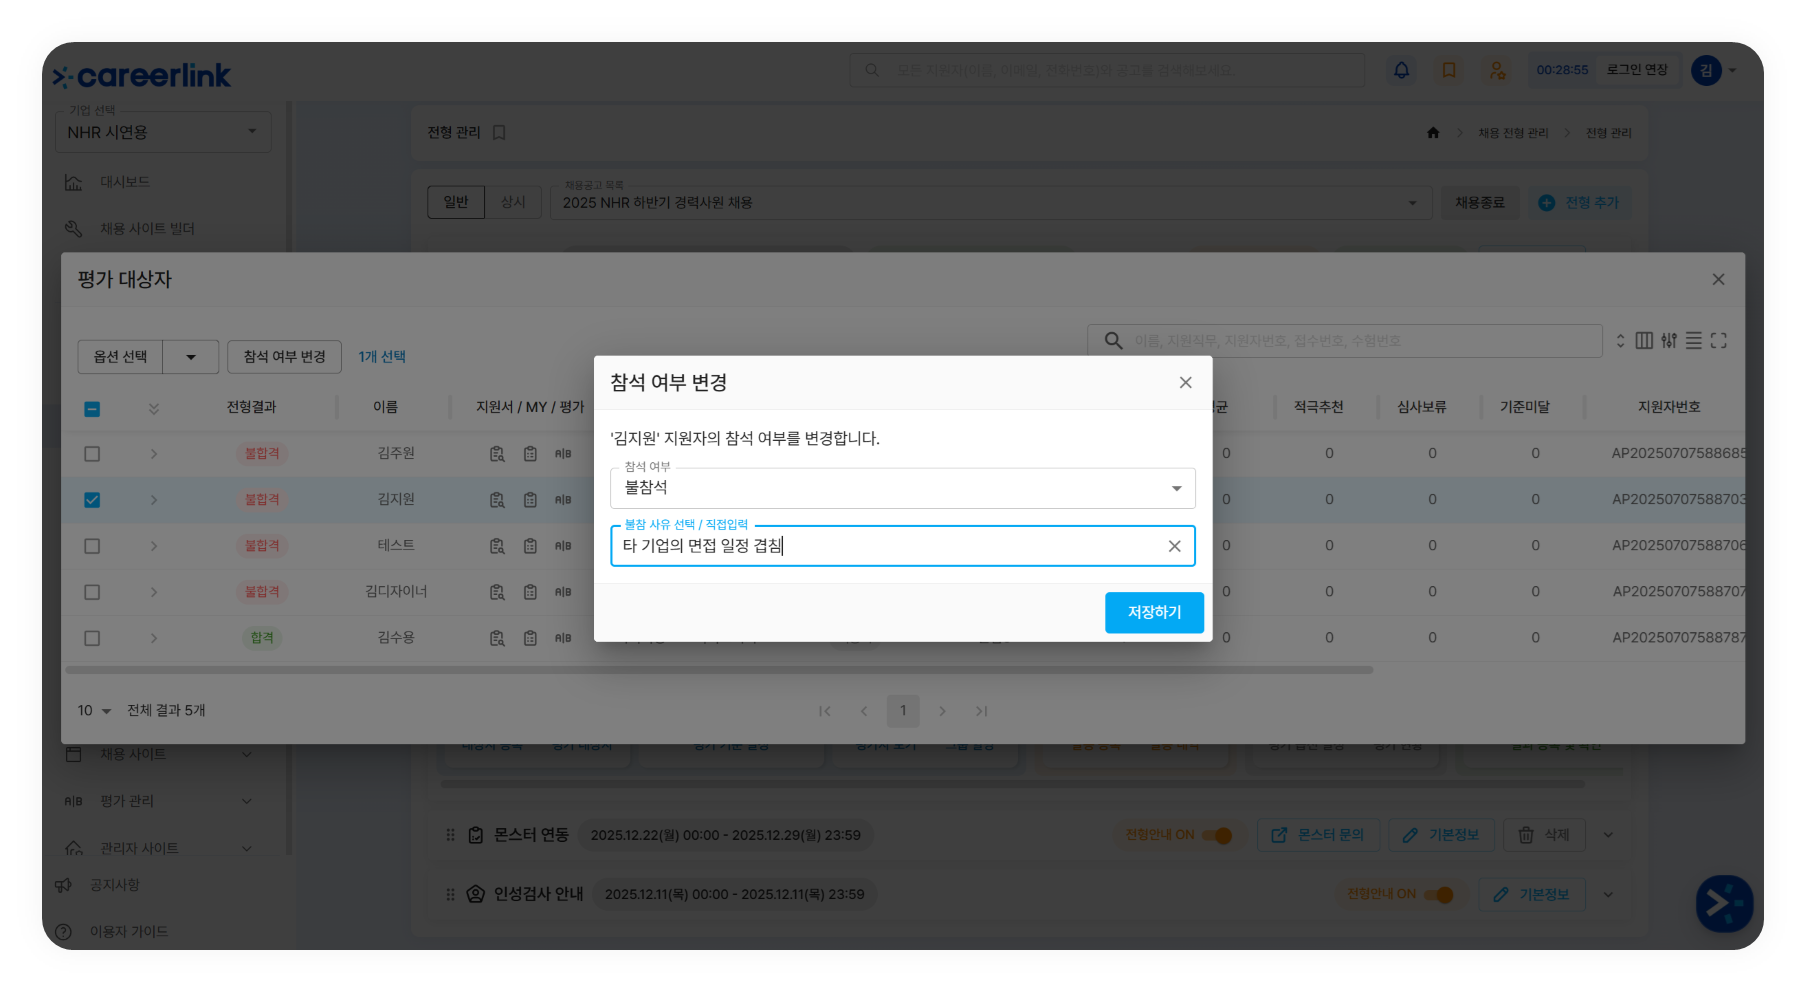Open the application document icon for 김주원

[x=497, y=454]
